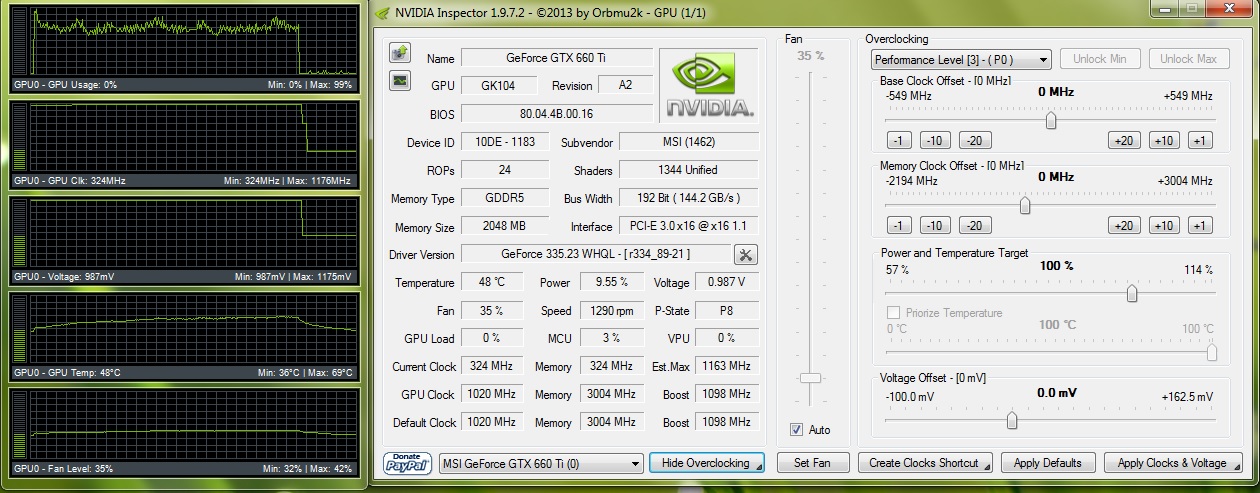This screenshot has height=493, width=1260.
Task: Click the Device ID value 10DE - 1183
Action: pos(505,142)
